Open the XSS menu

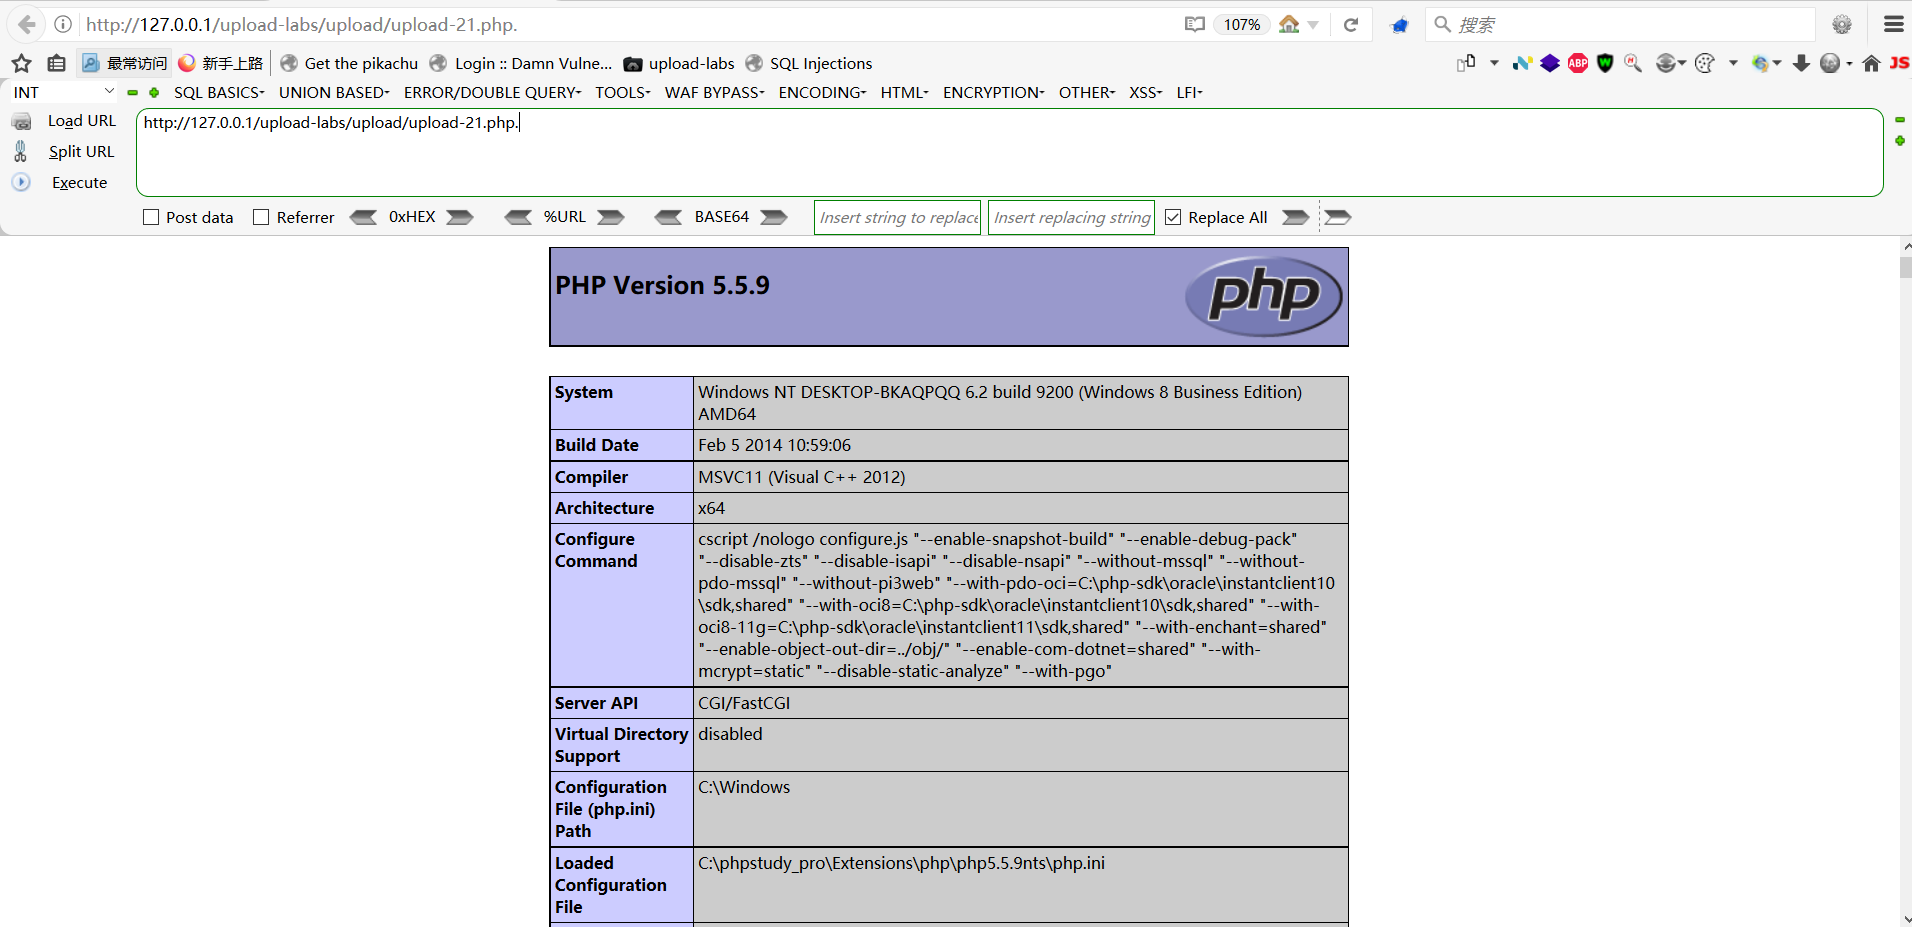click(1146, 92)
